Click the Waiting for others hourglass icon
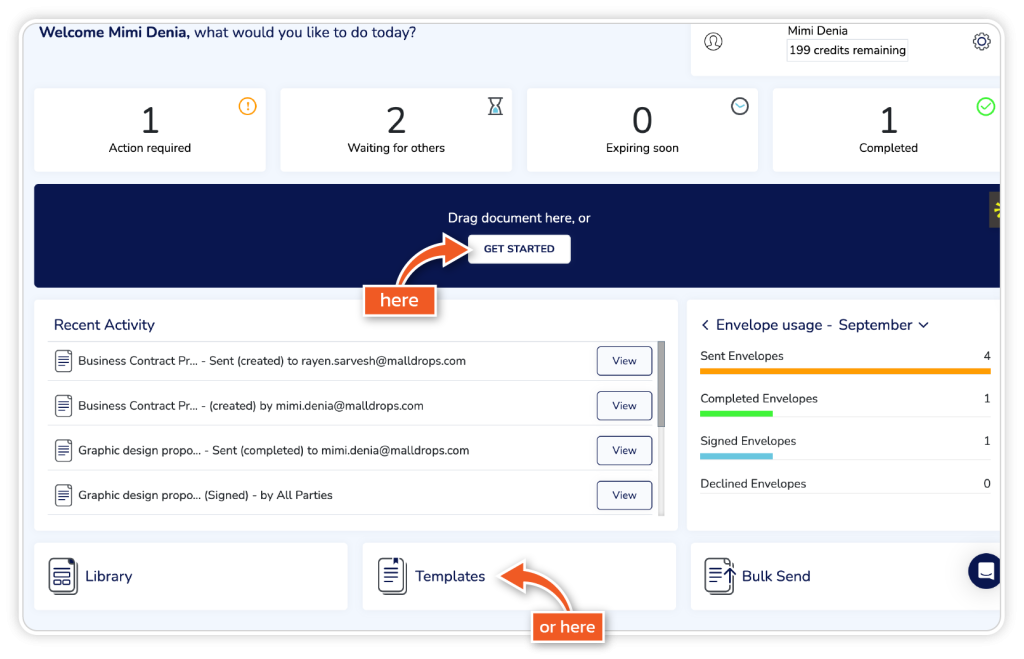Viewport: 1024px width, 659px height. pyautogui.click(x=495, y=107)
